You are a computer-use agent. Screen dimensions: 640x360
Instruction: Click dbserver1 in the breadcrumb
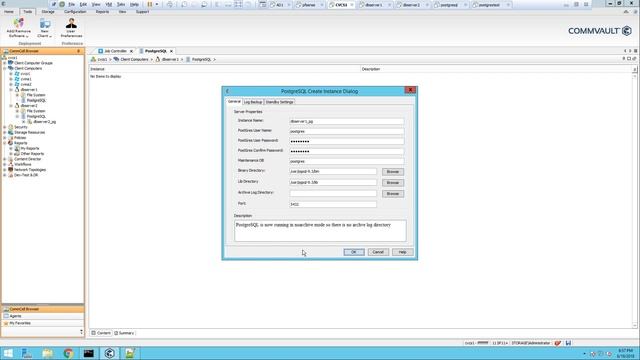170,60
